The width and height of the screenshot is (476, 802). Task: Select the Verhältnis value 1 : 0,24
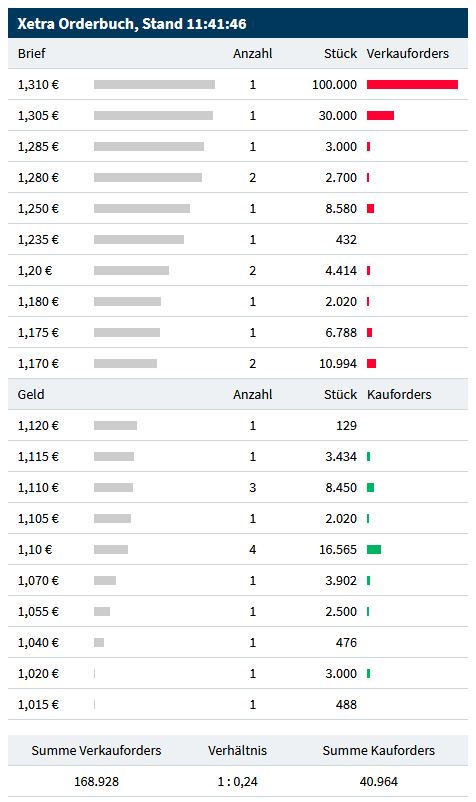(x=238, y=782)
